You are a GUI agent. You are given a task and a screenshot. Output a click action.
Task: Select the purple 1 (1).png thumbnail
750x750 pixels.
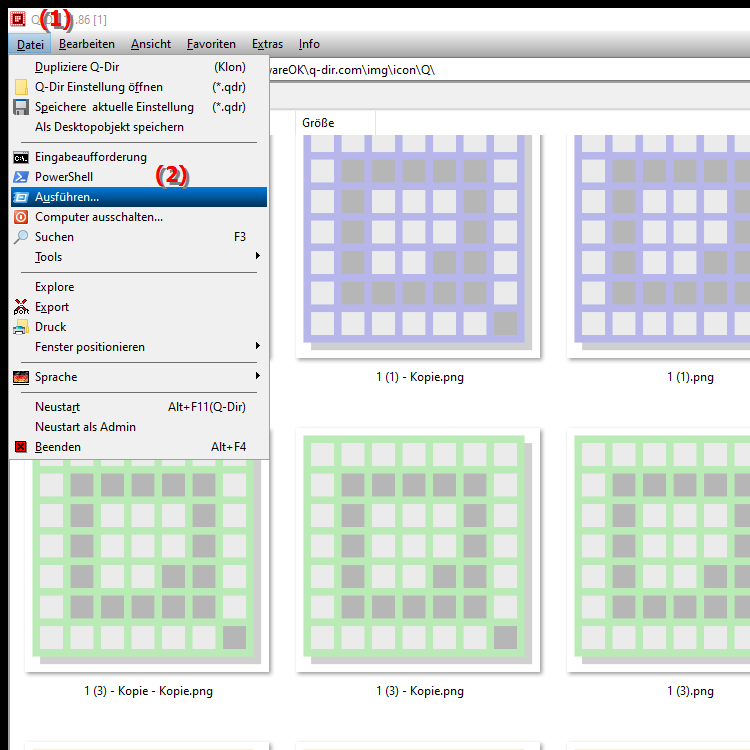pos(659,246)
